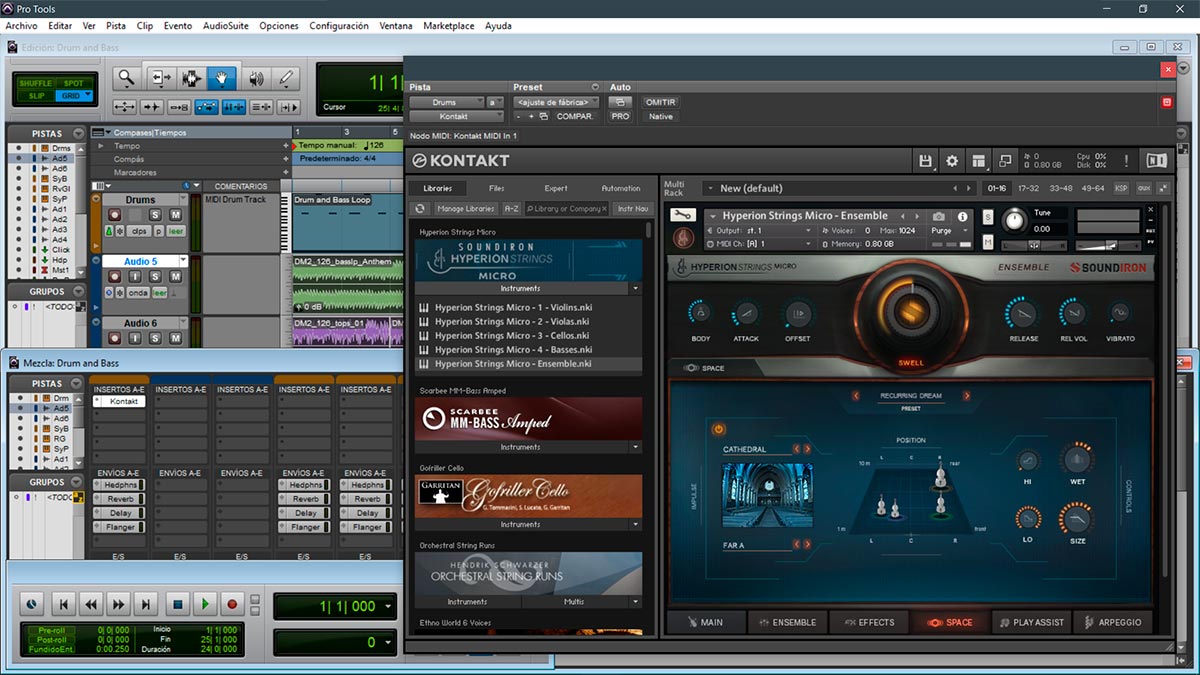The height and width of the screenshot is (675, 1200).
Task: Switch to Kontakt Files tab
Action: [x=497, y=188]
